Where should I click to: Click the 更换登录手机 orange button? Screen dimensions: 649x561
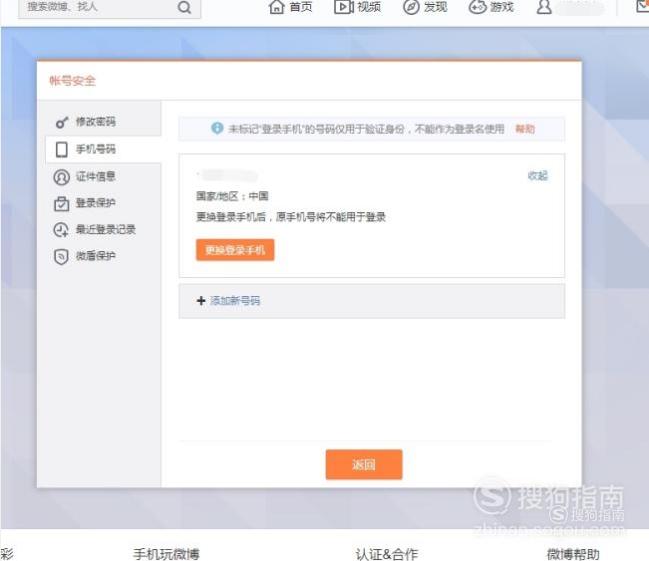coord(235,250)
